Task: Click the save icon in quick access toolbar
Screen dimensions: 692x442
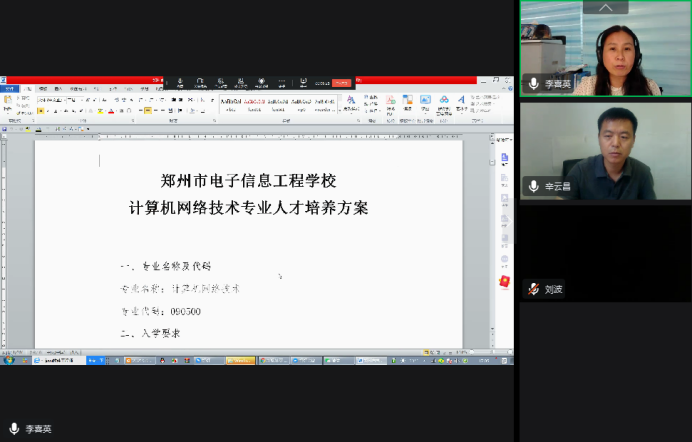Action: [x=5, y=129]
